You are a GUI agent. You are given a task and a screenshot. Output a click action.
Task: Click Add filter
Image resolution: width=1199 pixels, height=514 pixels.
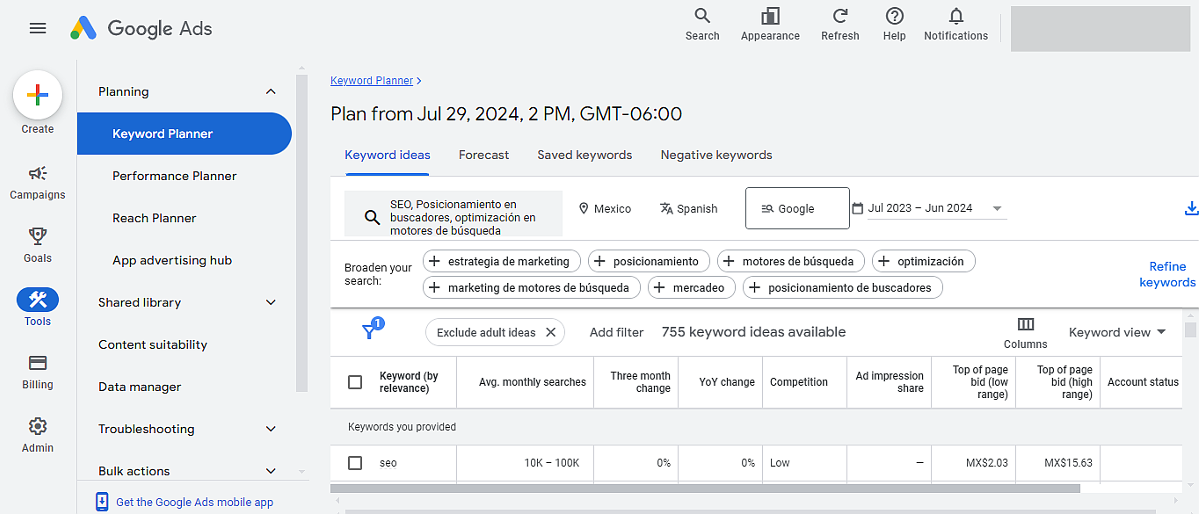(x=616, y=332)
